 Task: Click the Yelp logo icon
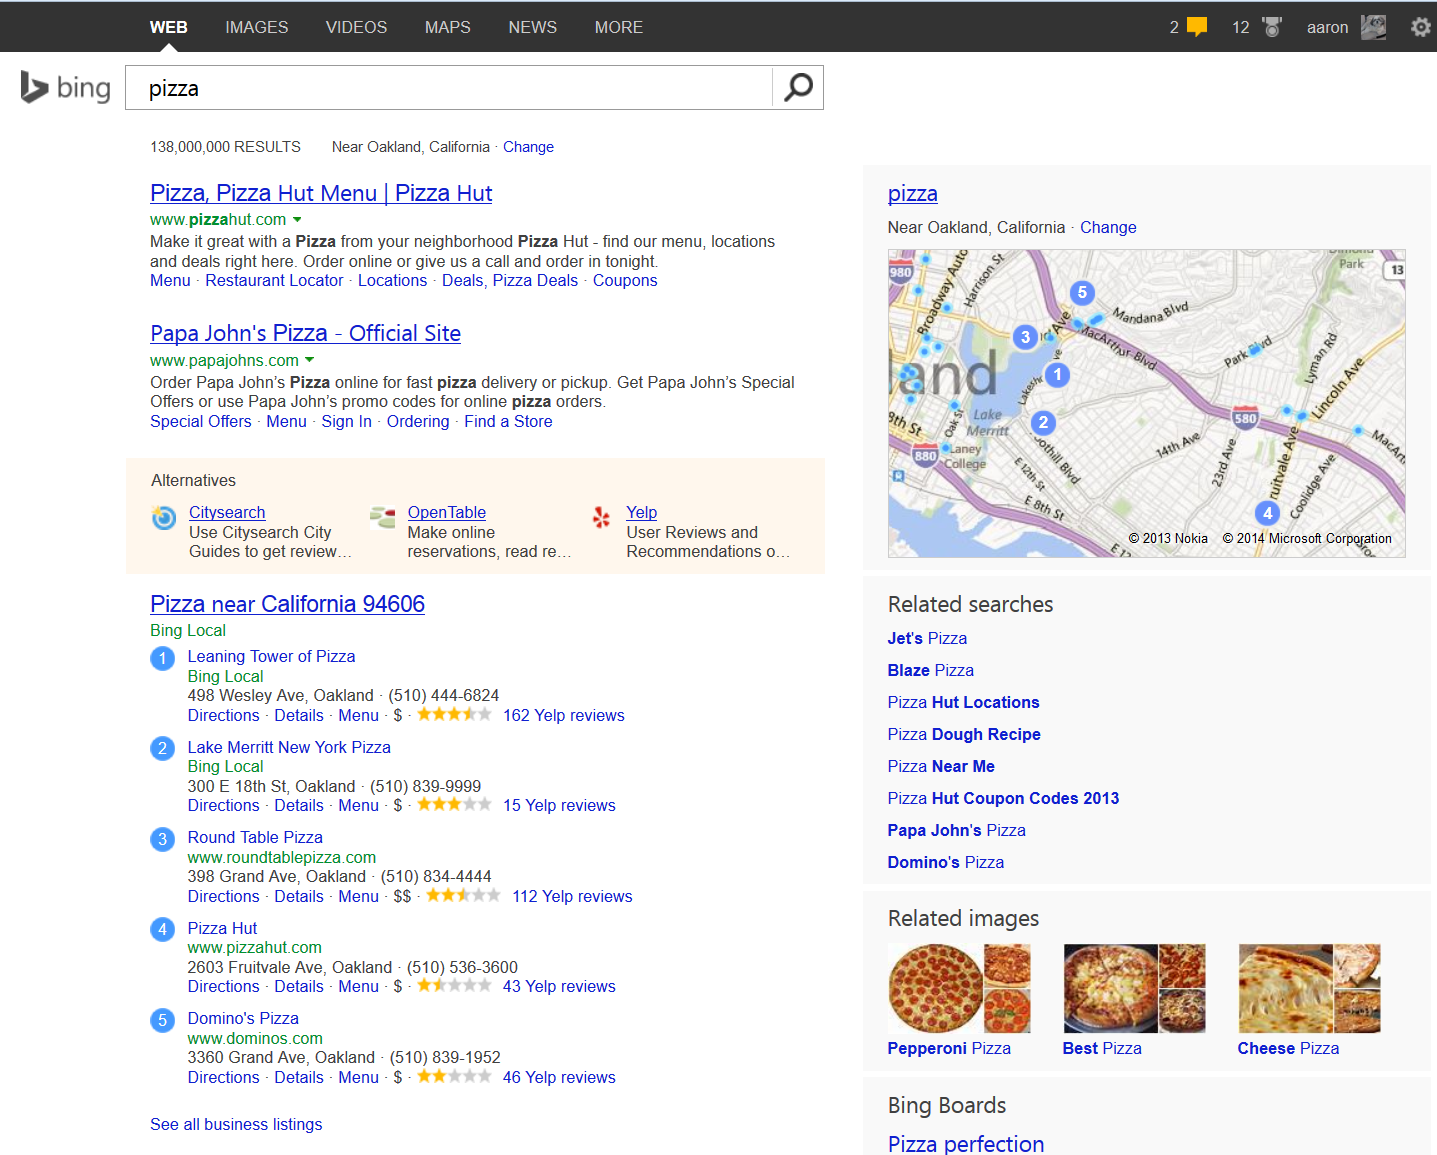(x=601, y=517)
